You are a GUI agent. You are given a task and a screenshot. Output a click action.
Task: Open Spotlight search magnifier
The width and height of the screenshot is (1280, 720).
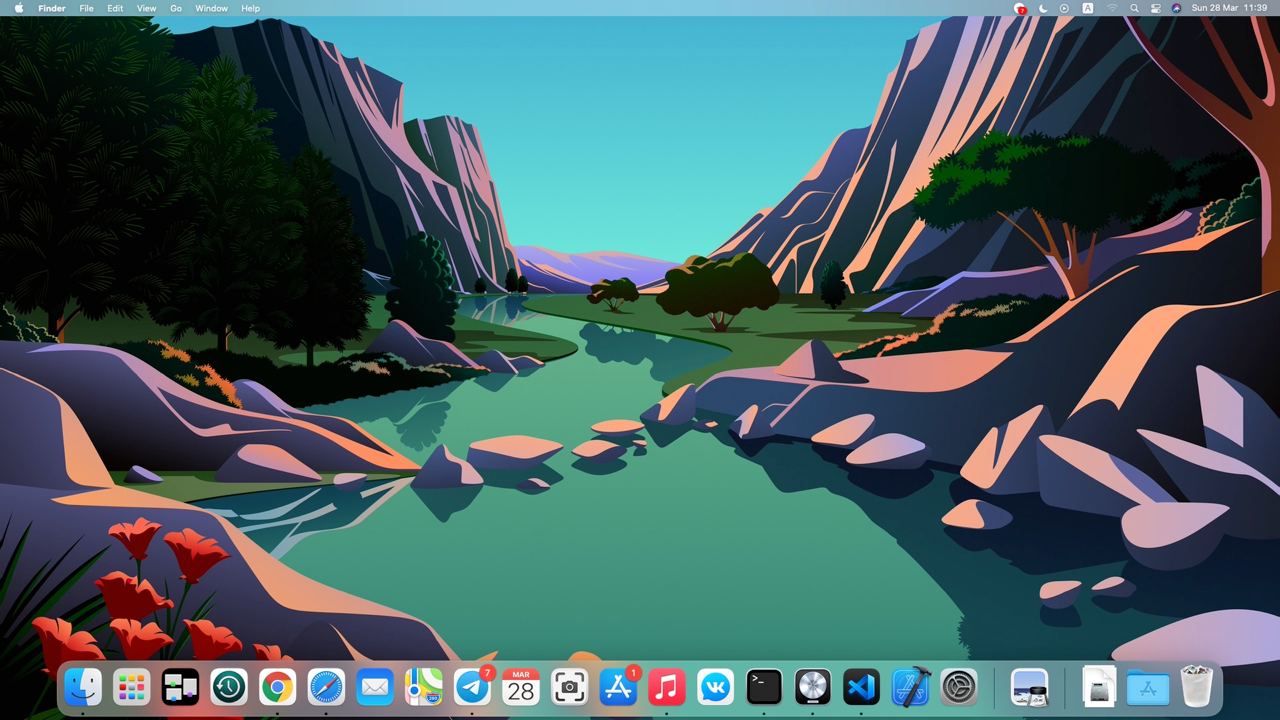[1134, 8]
